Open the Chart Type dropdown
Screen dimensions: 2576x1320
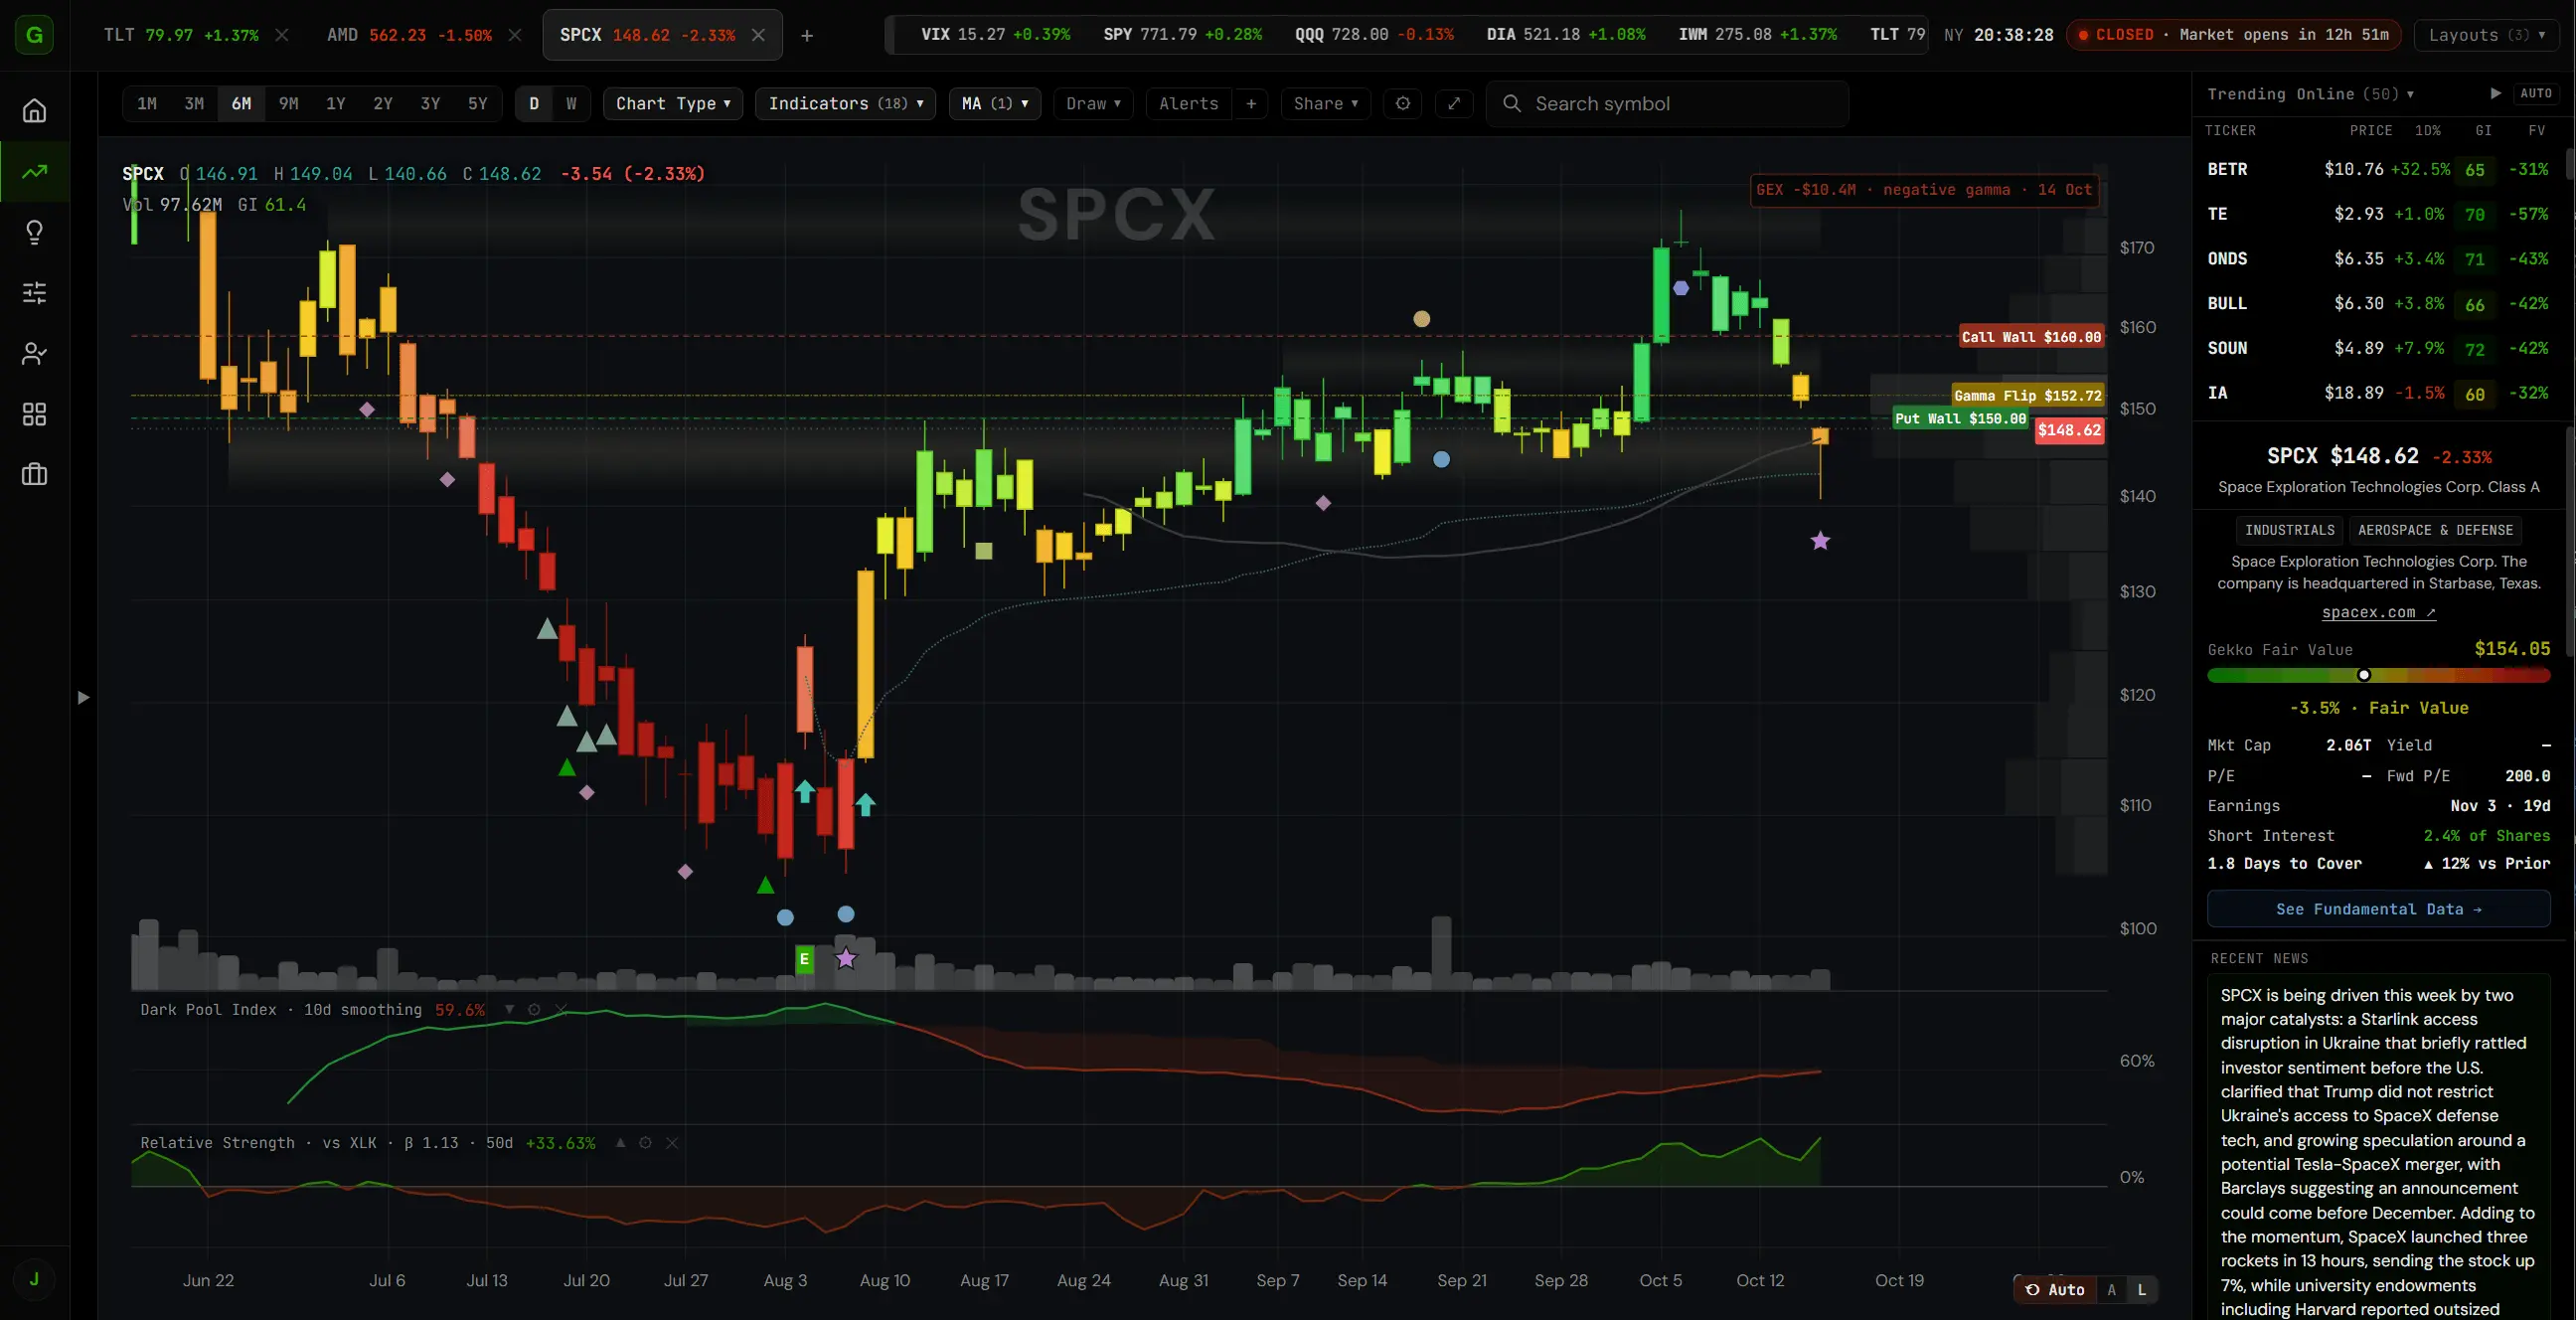[x=673, y=103]
